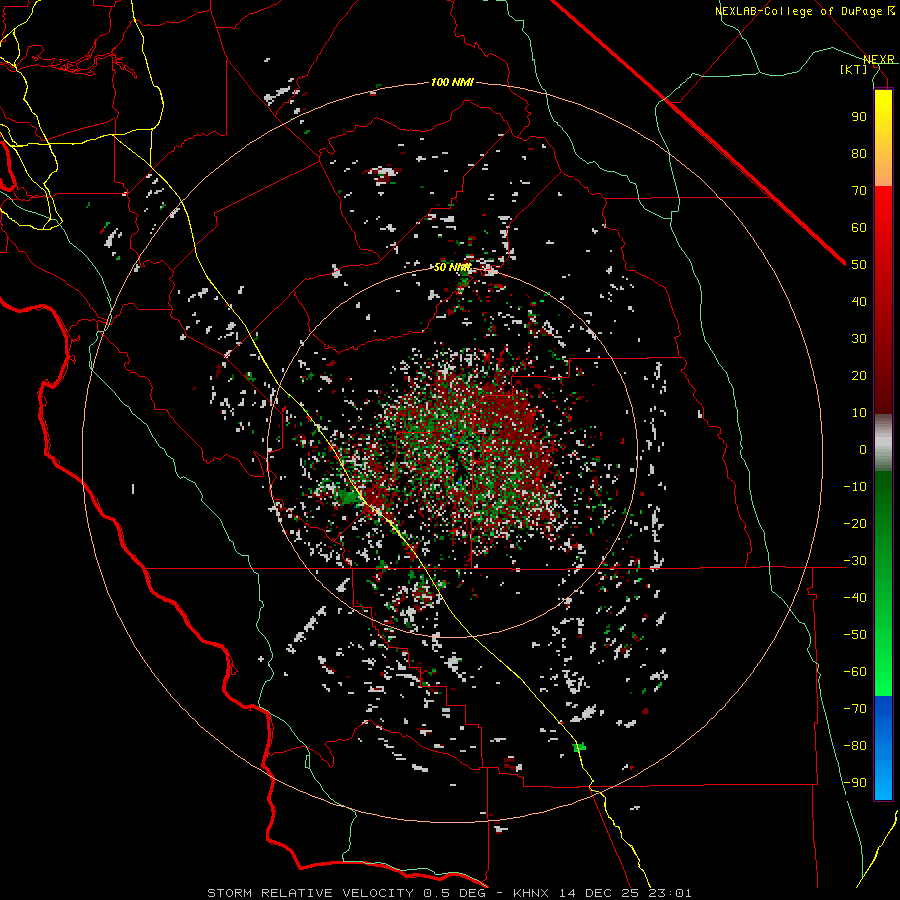Click the positive 10 knot scale label

click(x=859, y=413)
